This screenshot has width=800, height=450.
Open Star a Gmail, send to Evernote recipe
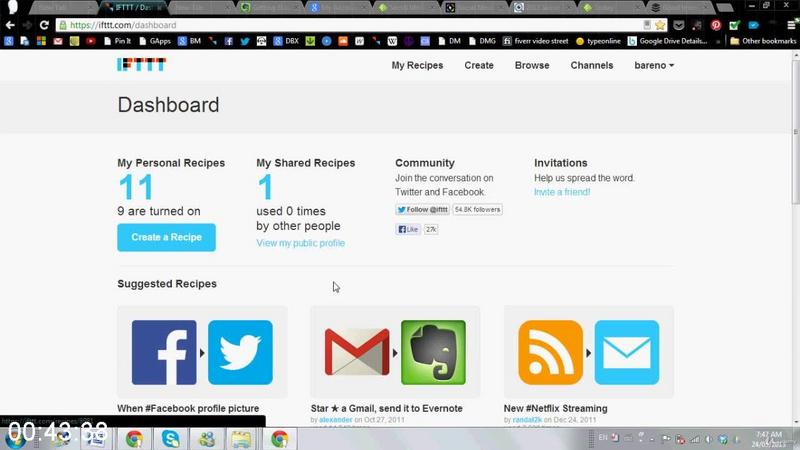[x=387, y=408]
